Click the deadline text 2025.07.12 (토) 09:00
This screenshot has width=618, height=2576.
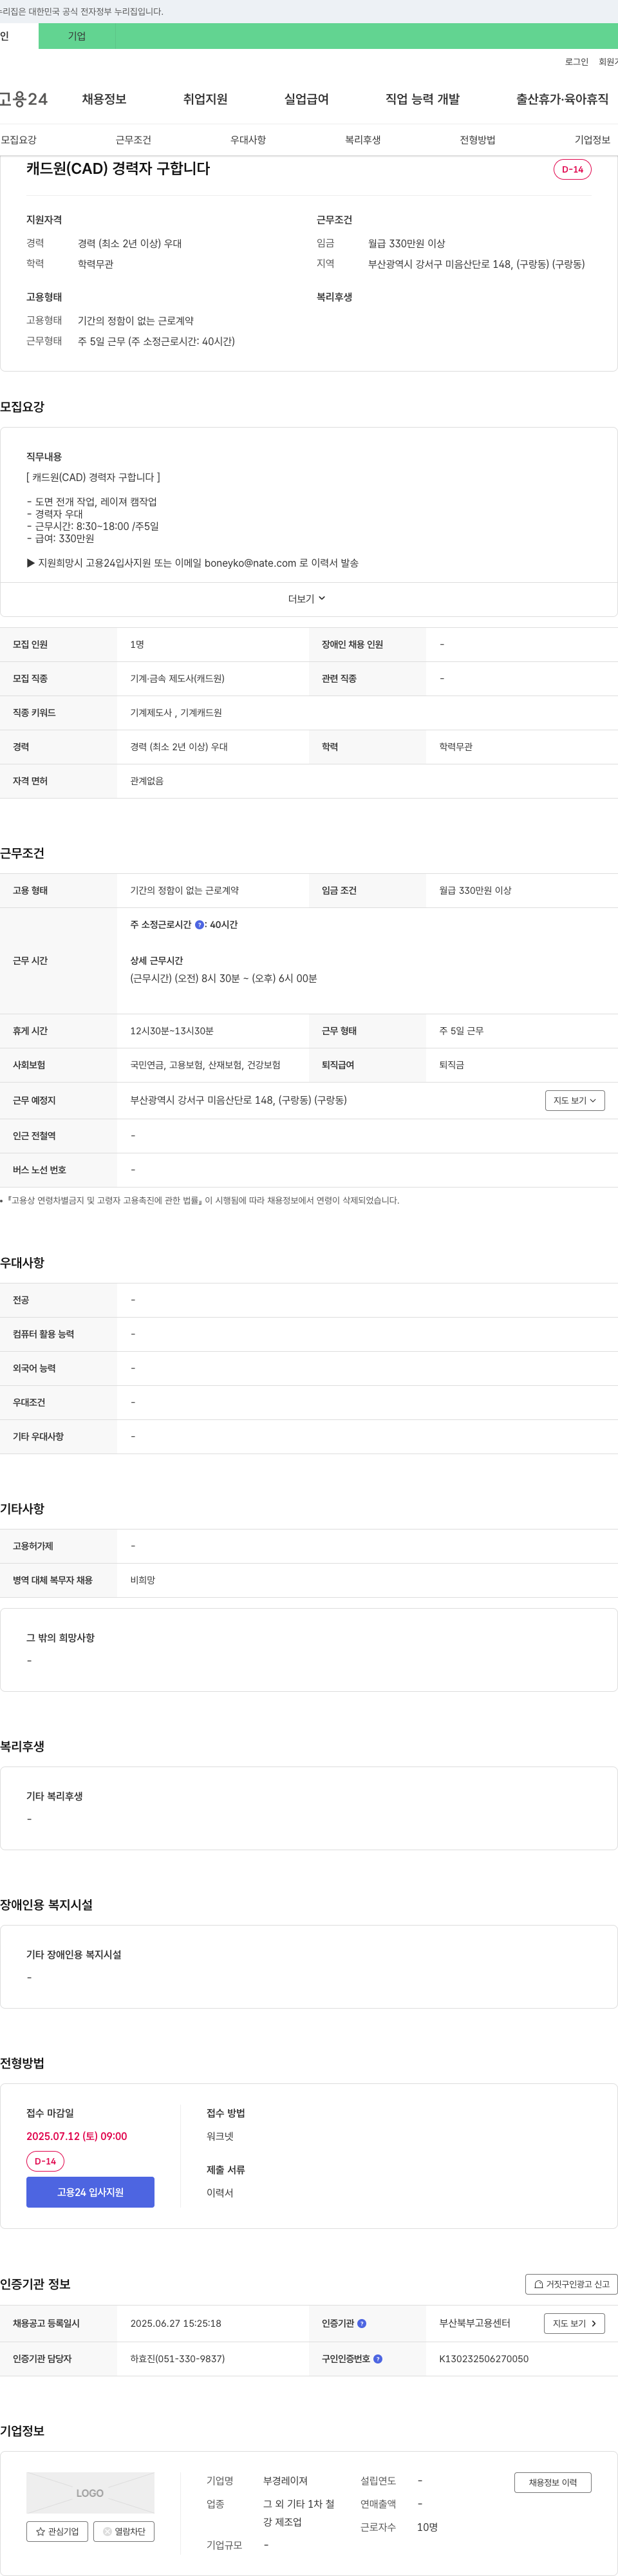[77, 2135]
